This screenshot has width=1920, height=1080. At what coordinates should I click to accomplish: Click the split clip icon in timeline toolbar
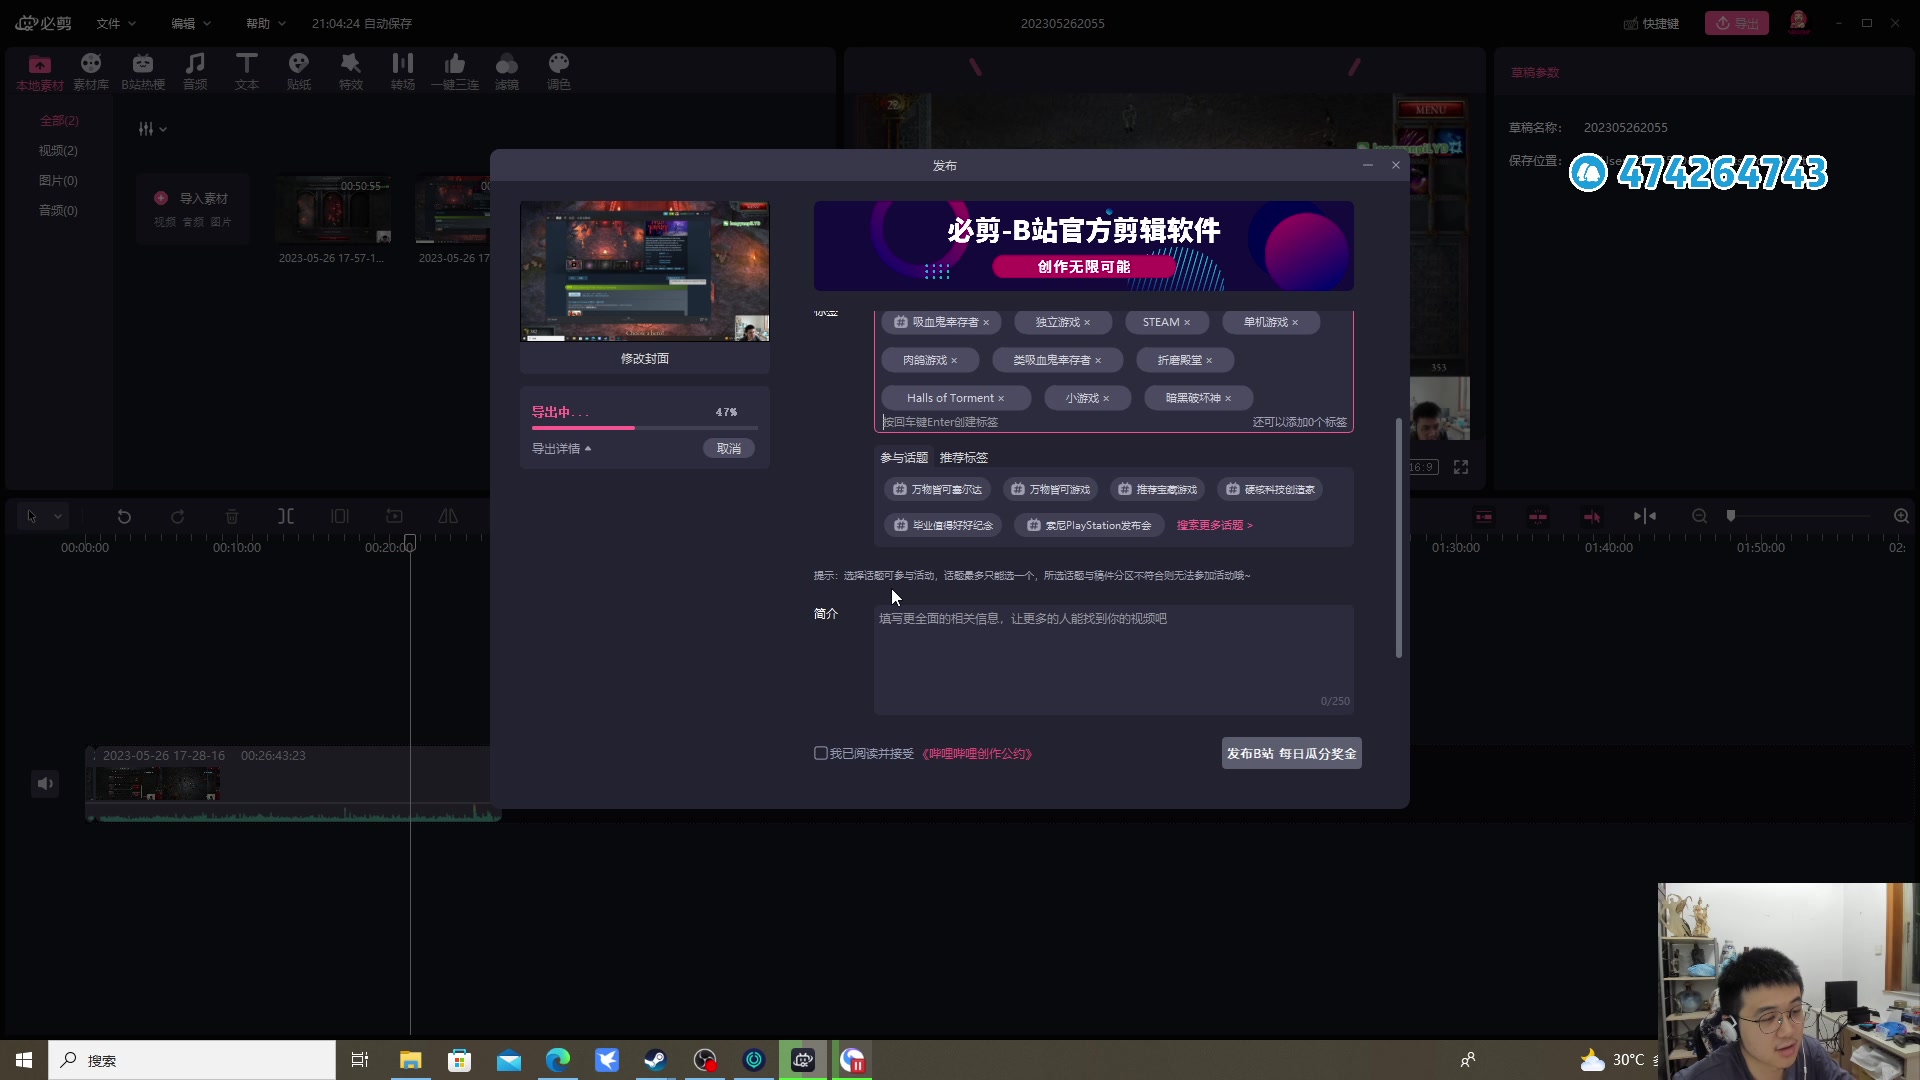tap(286, 516)
